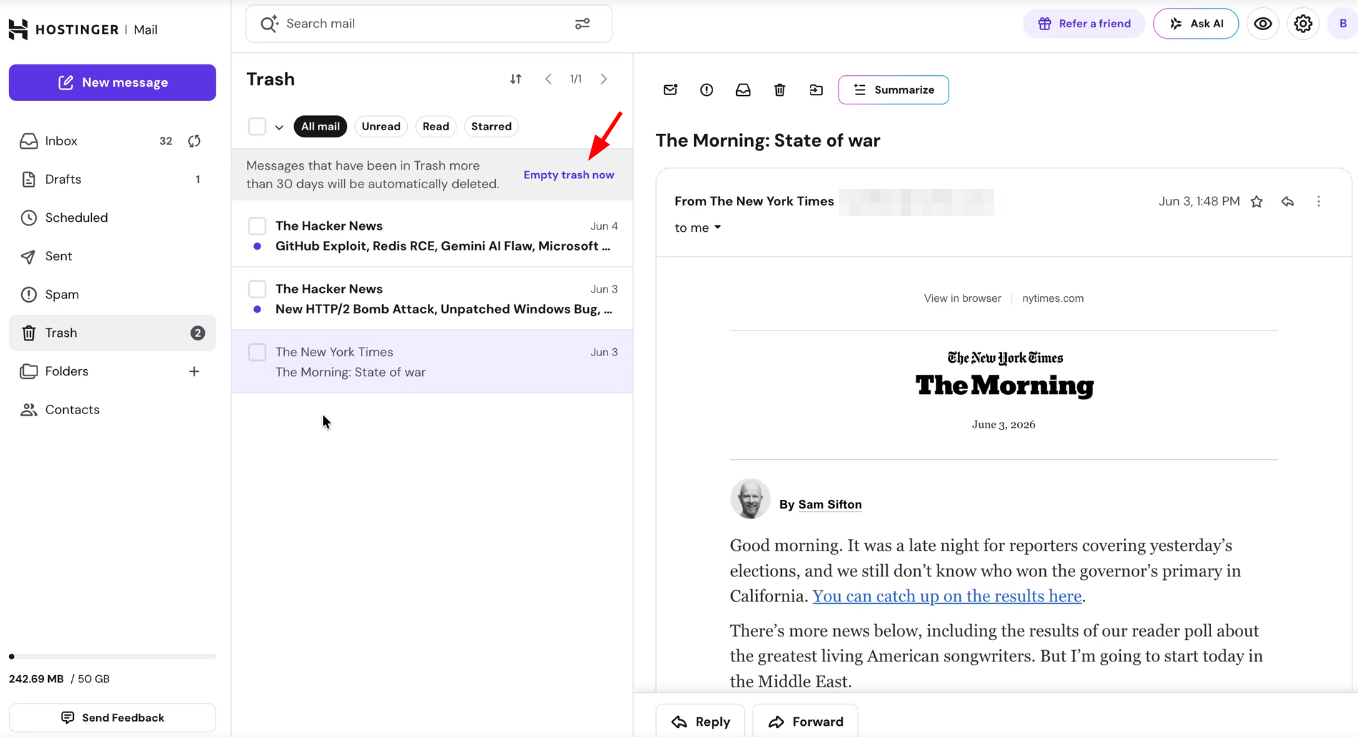Expand the Folders section
1358x737 pixels.
pos(67,371)
